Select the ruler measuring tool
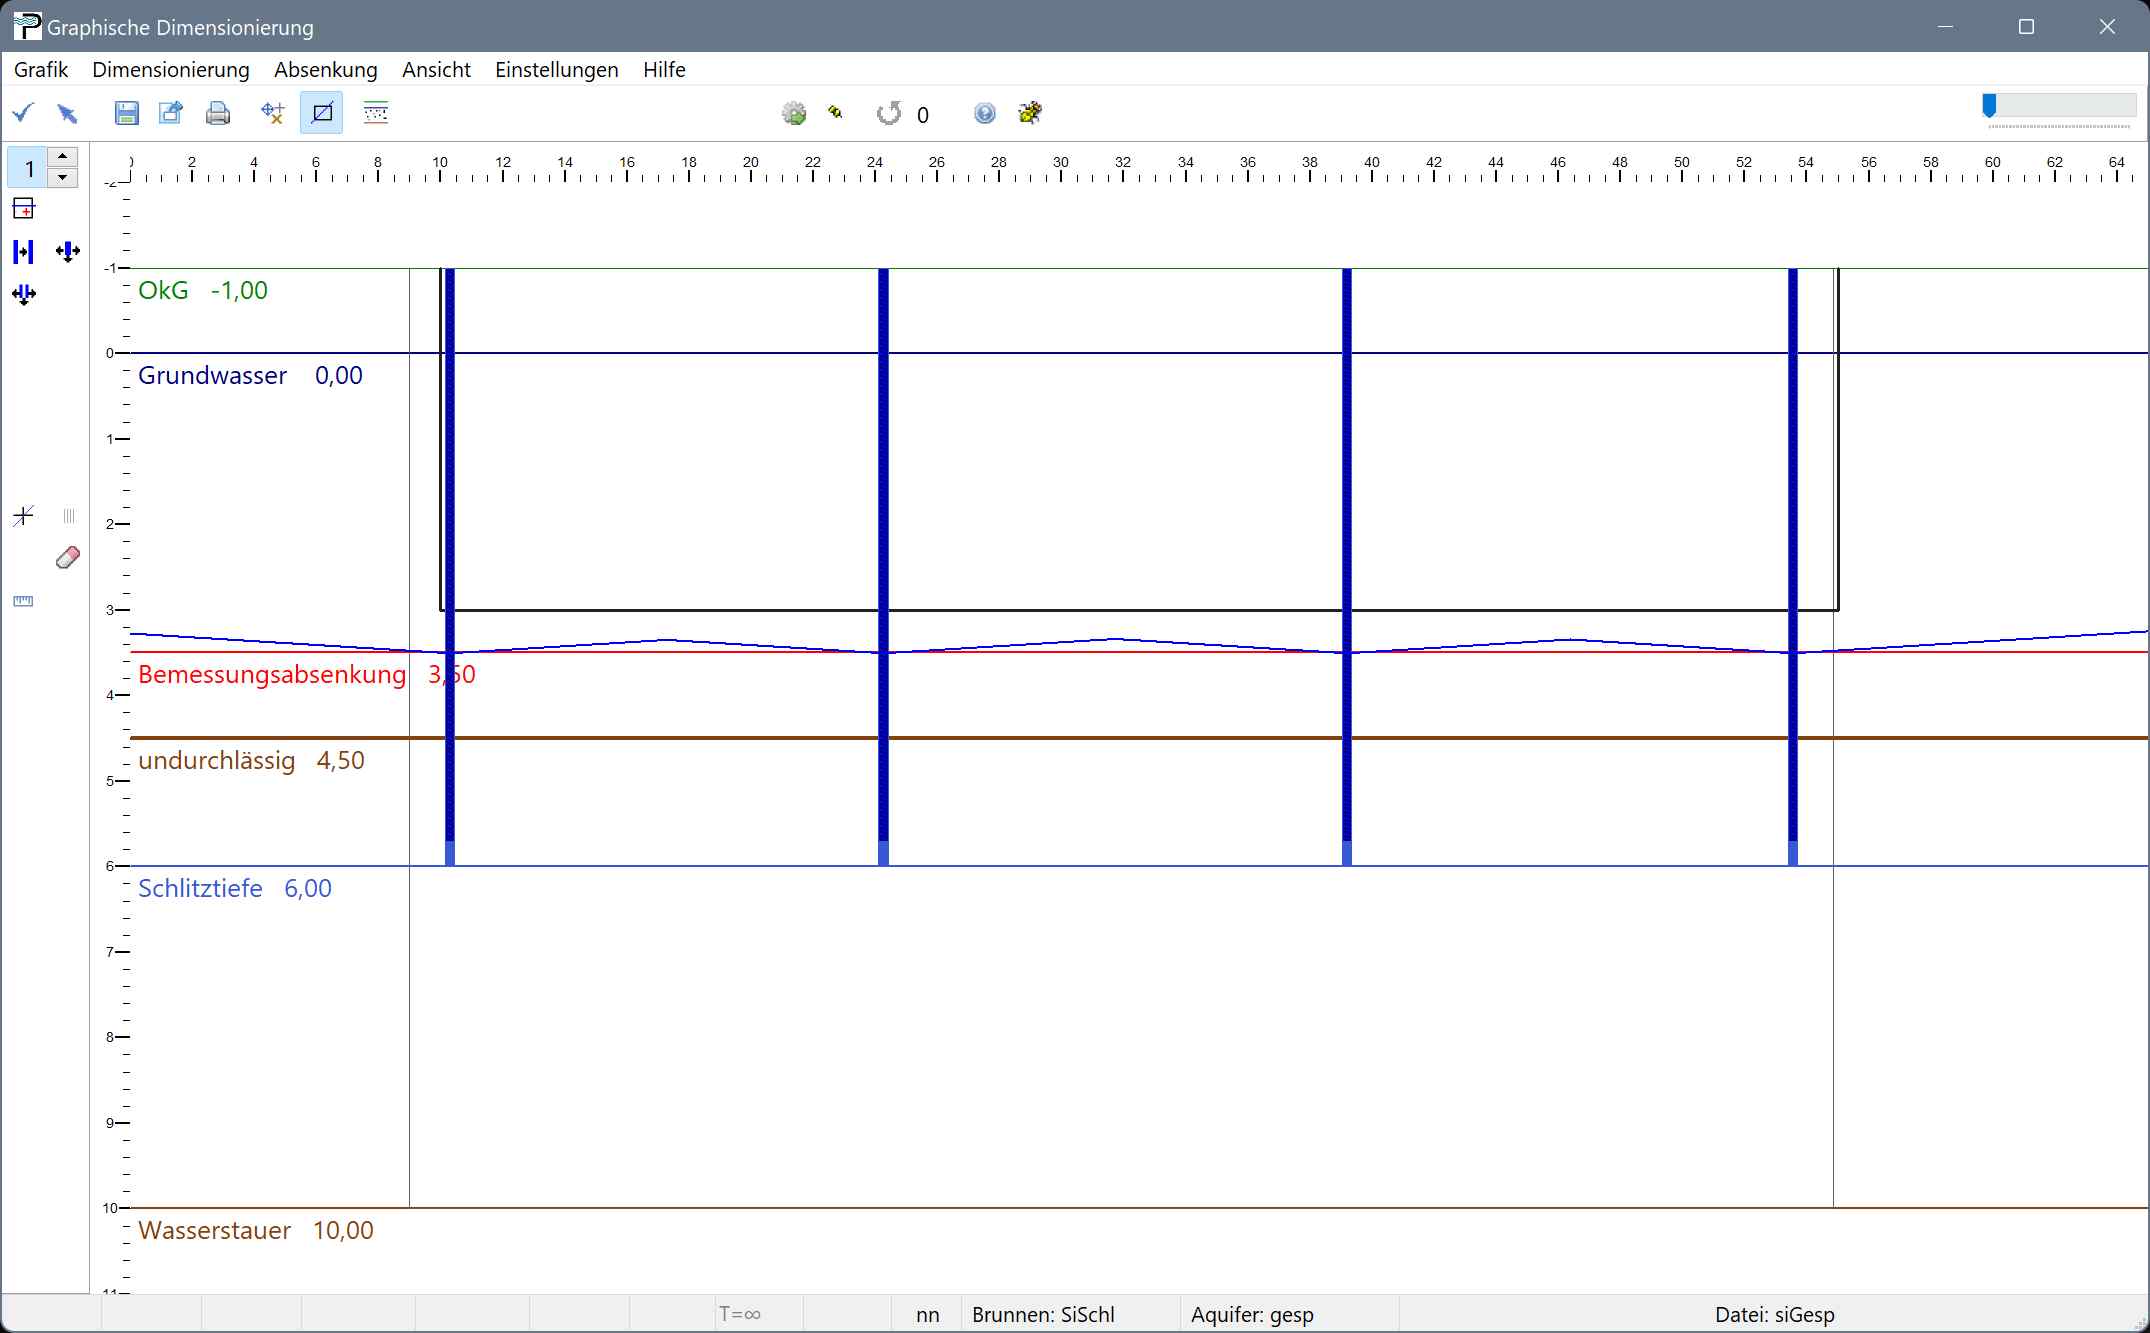 23,601
